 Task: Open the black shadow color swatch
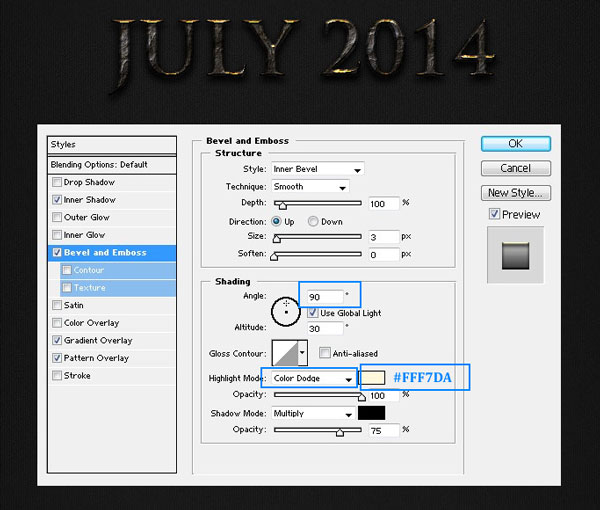point(372,413)
